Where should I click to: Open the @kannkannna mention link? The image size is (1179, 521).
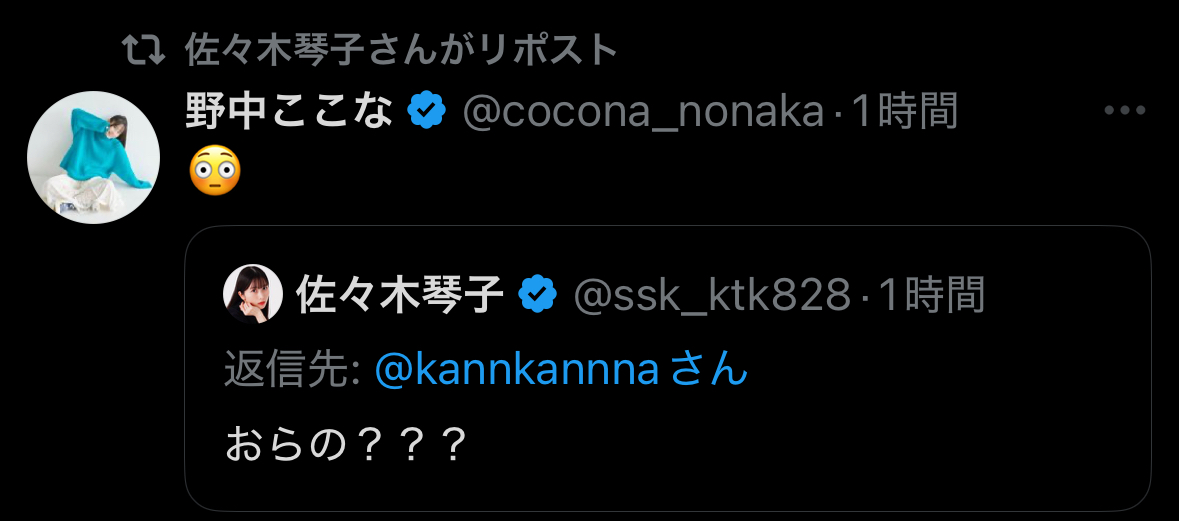[517, 372]
